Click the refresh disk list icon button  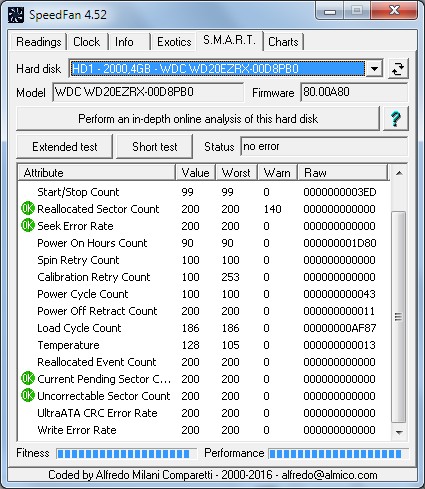tap(398, 69)
